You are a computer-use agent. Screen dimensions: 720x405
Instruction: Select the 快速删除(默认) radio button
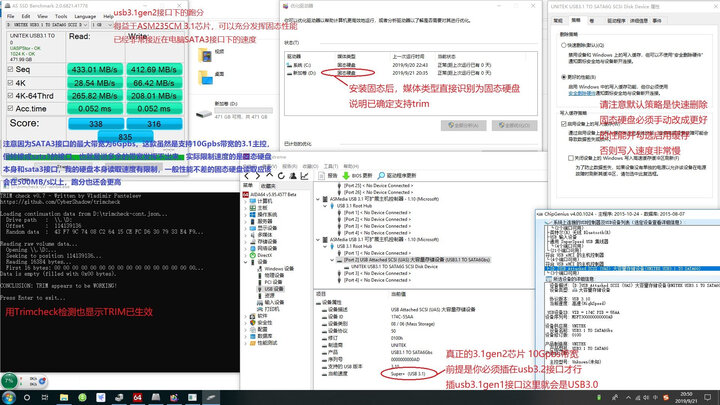(x=563, y=45)
